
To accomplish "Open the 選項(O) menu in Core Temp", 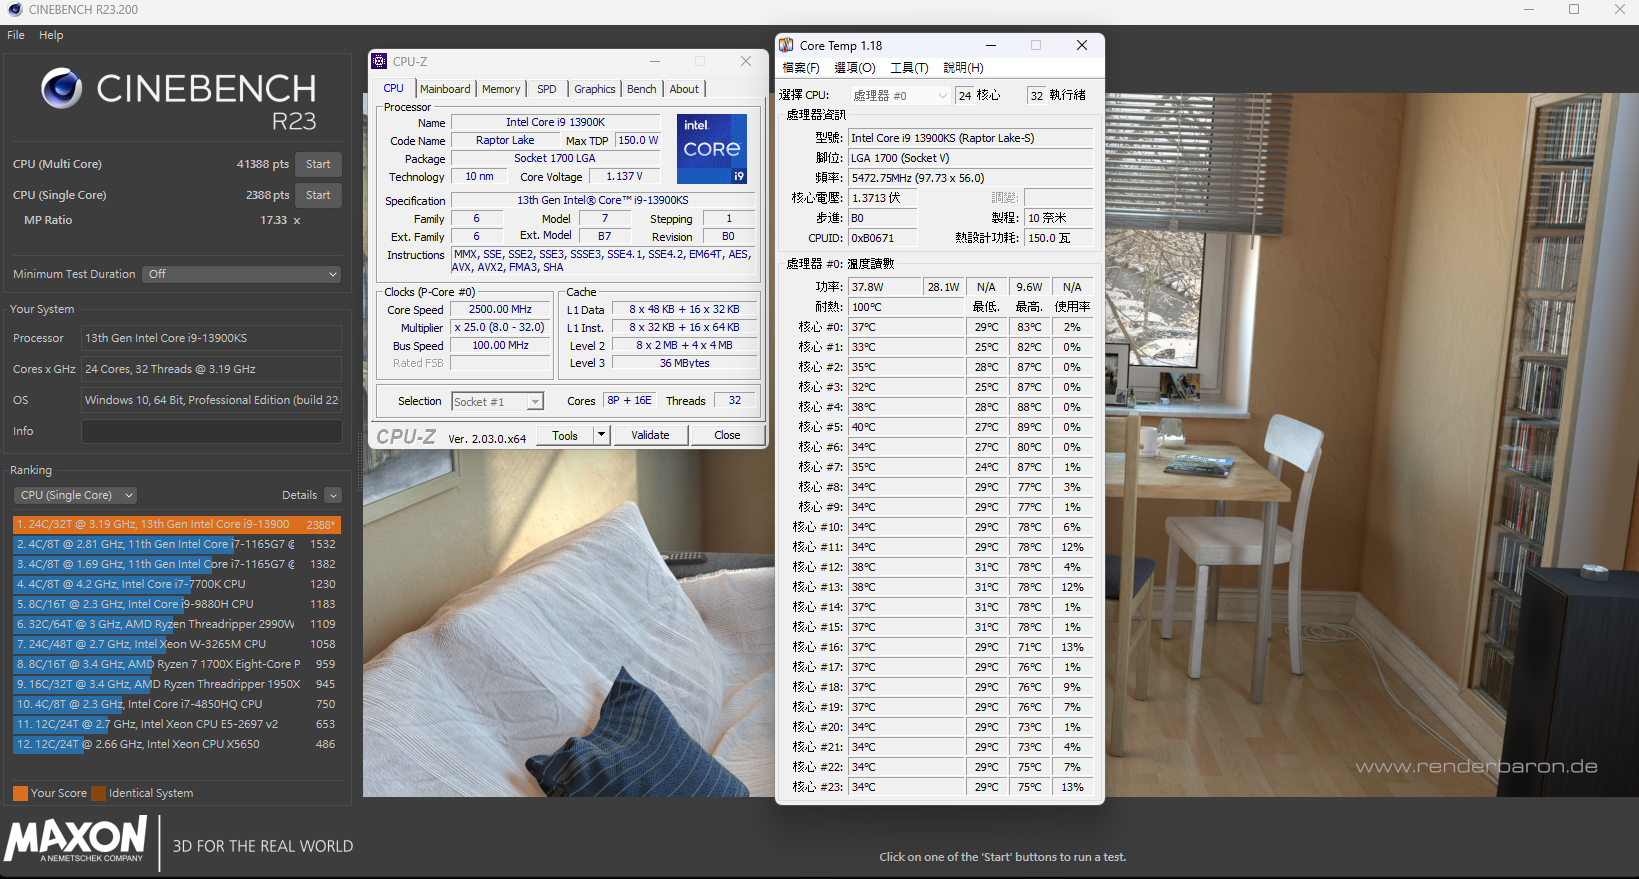I will click(x=855, y=68).
